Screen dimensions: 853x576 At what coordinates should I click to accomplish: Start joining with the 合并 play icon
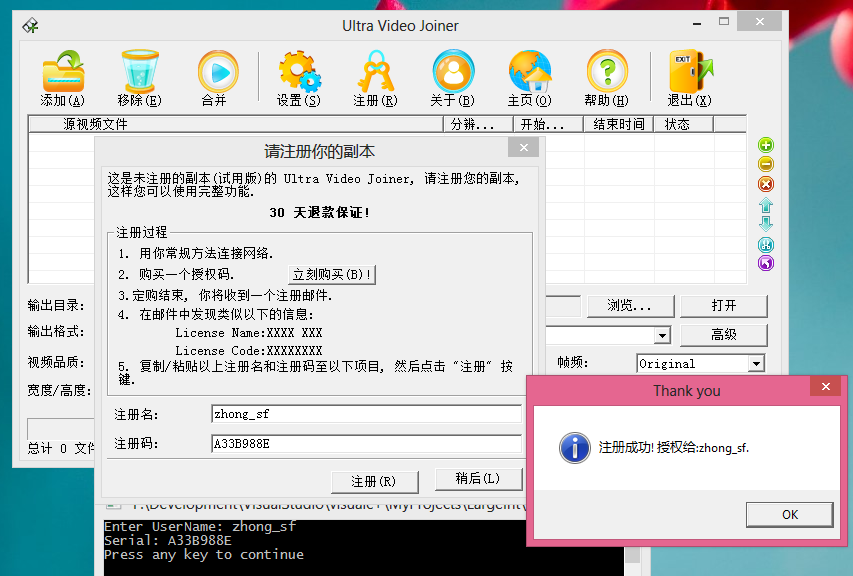coord(218,72)
